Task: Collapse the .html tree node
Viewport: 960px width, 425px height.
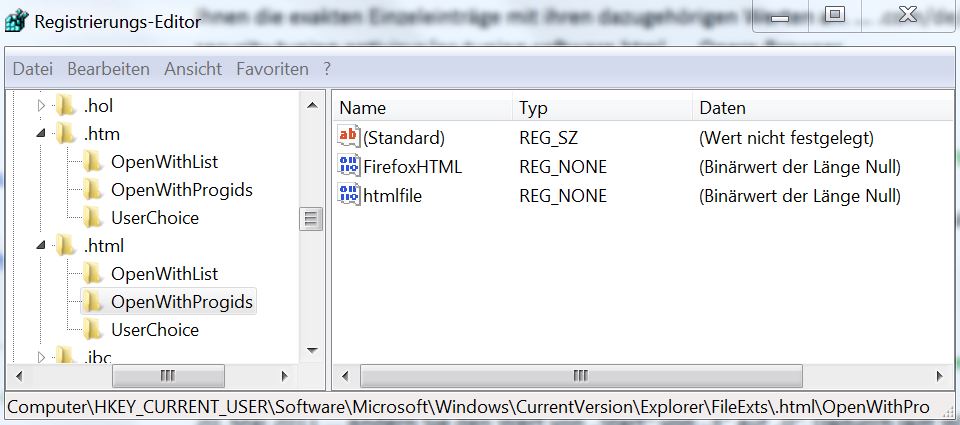Action: coord(41,245)
